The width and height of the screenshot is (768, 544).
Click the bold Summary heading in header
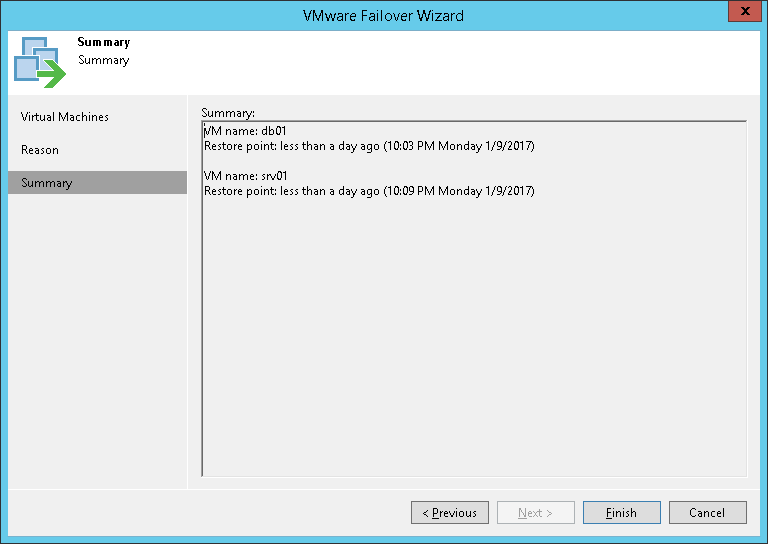104,42
